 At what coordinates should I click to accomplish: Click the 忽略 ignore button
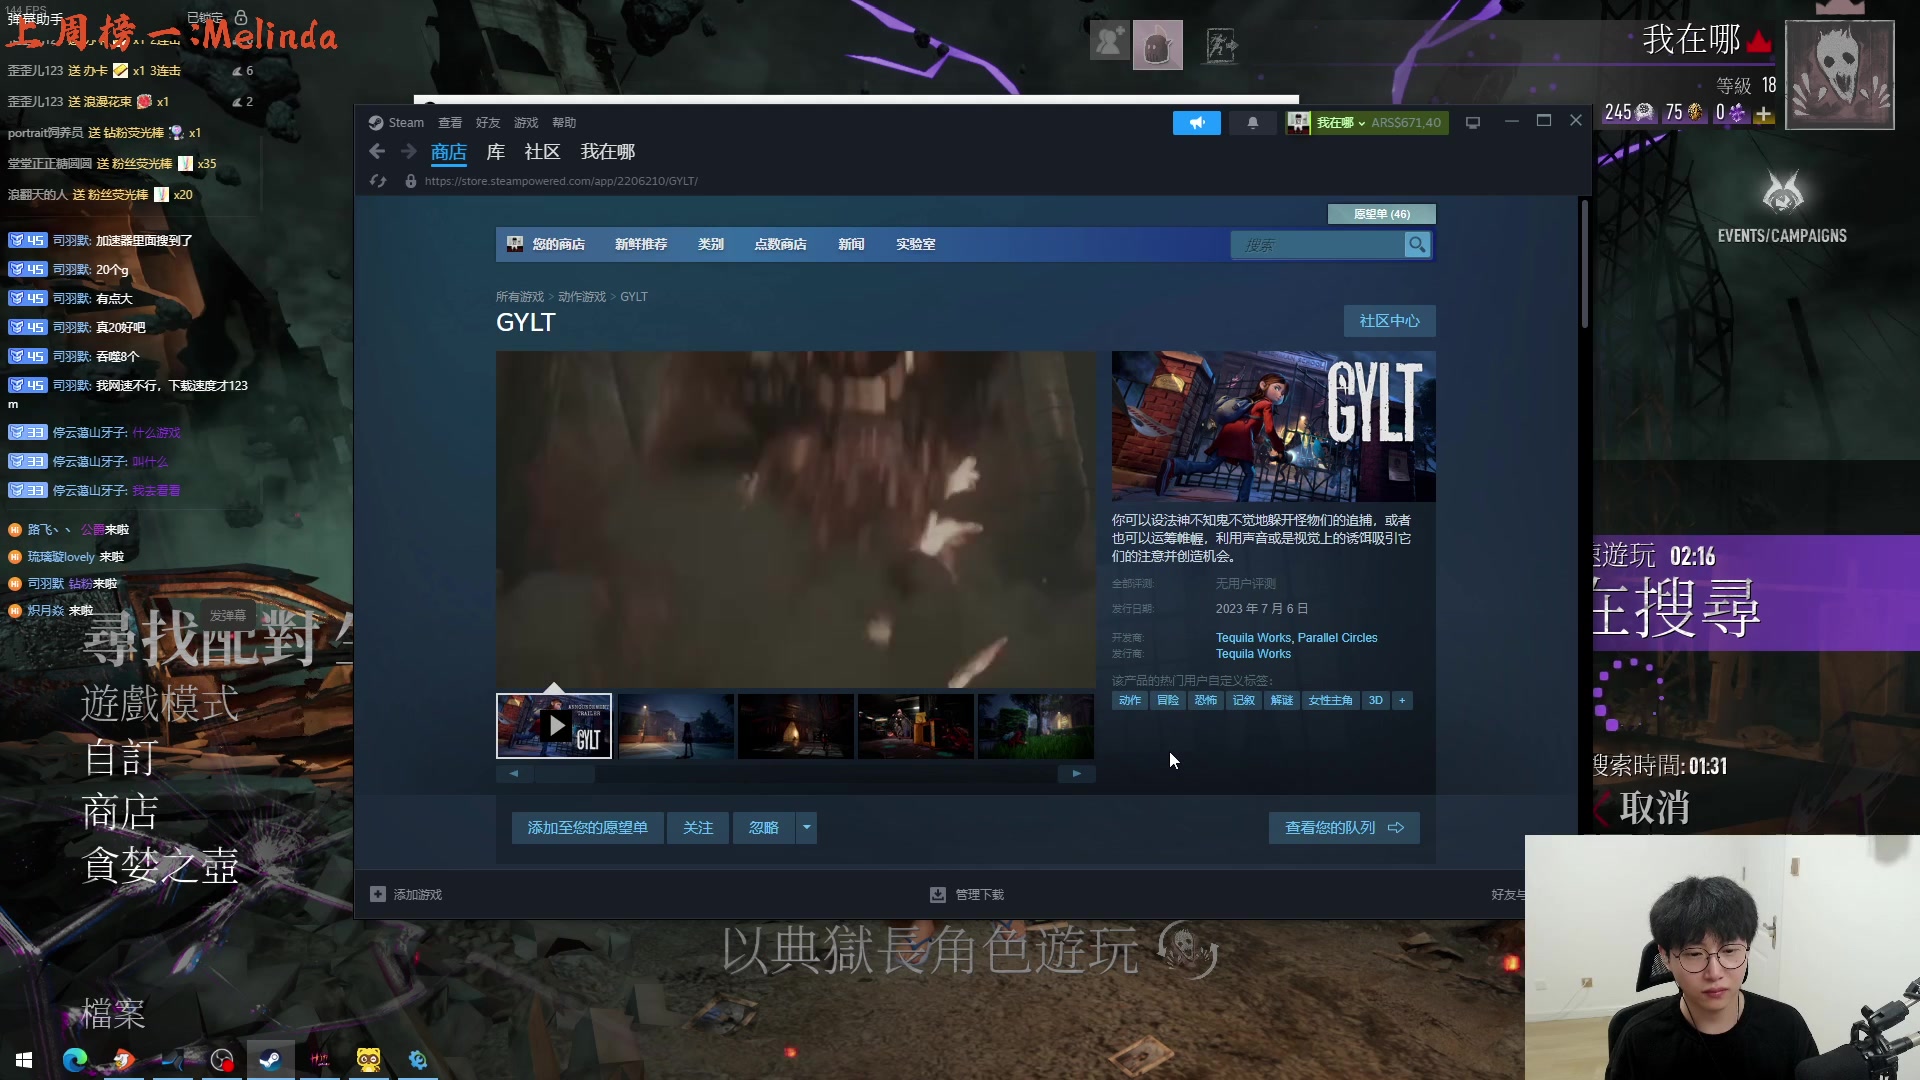point(764,828)
